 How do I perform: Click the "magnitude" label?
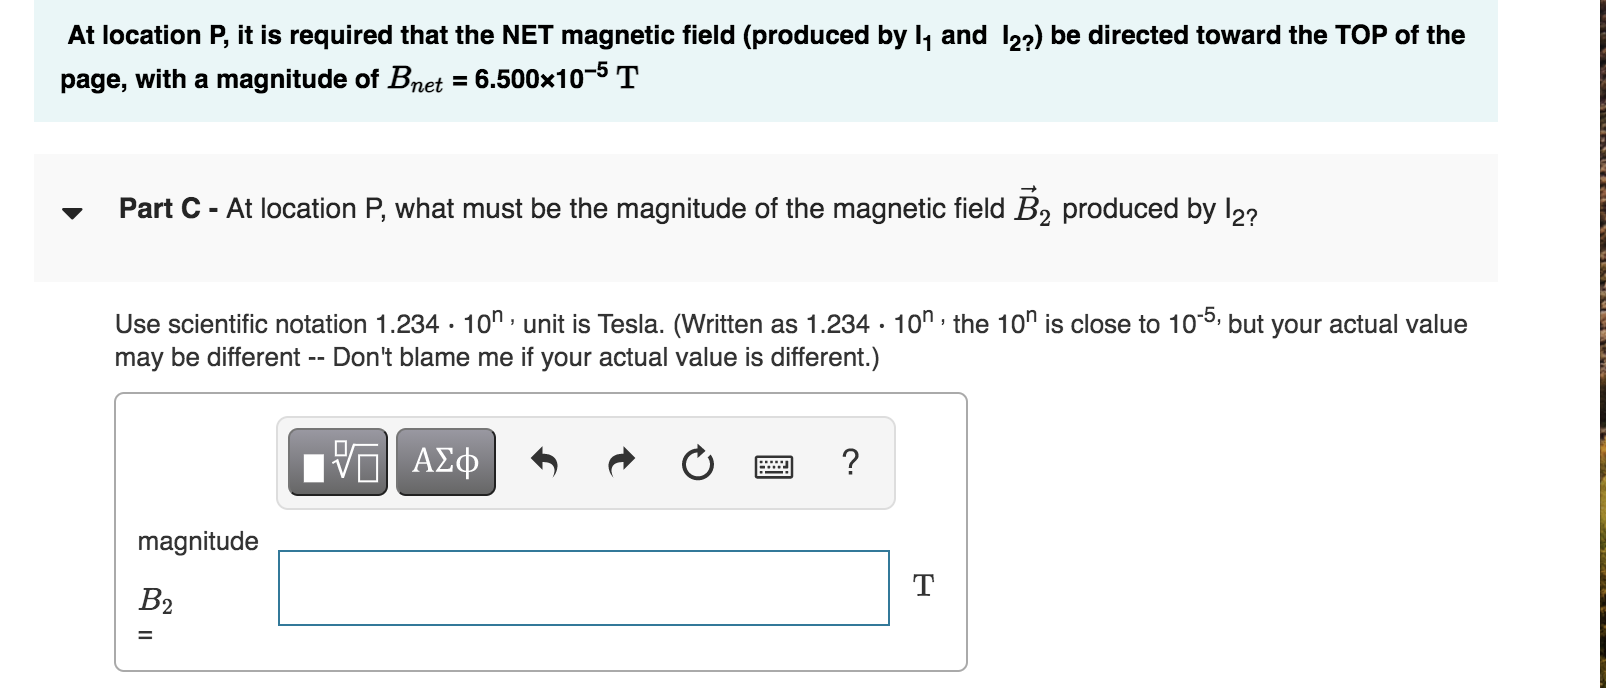click(198, 541)
